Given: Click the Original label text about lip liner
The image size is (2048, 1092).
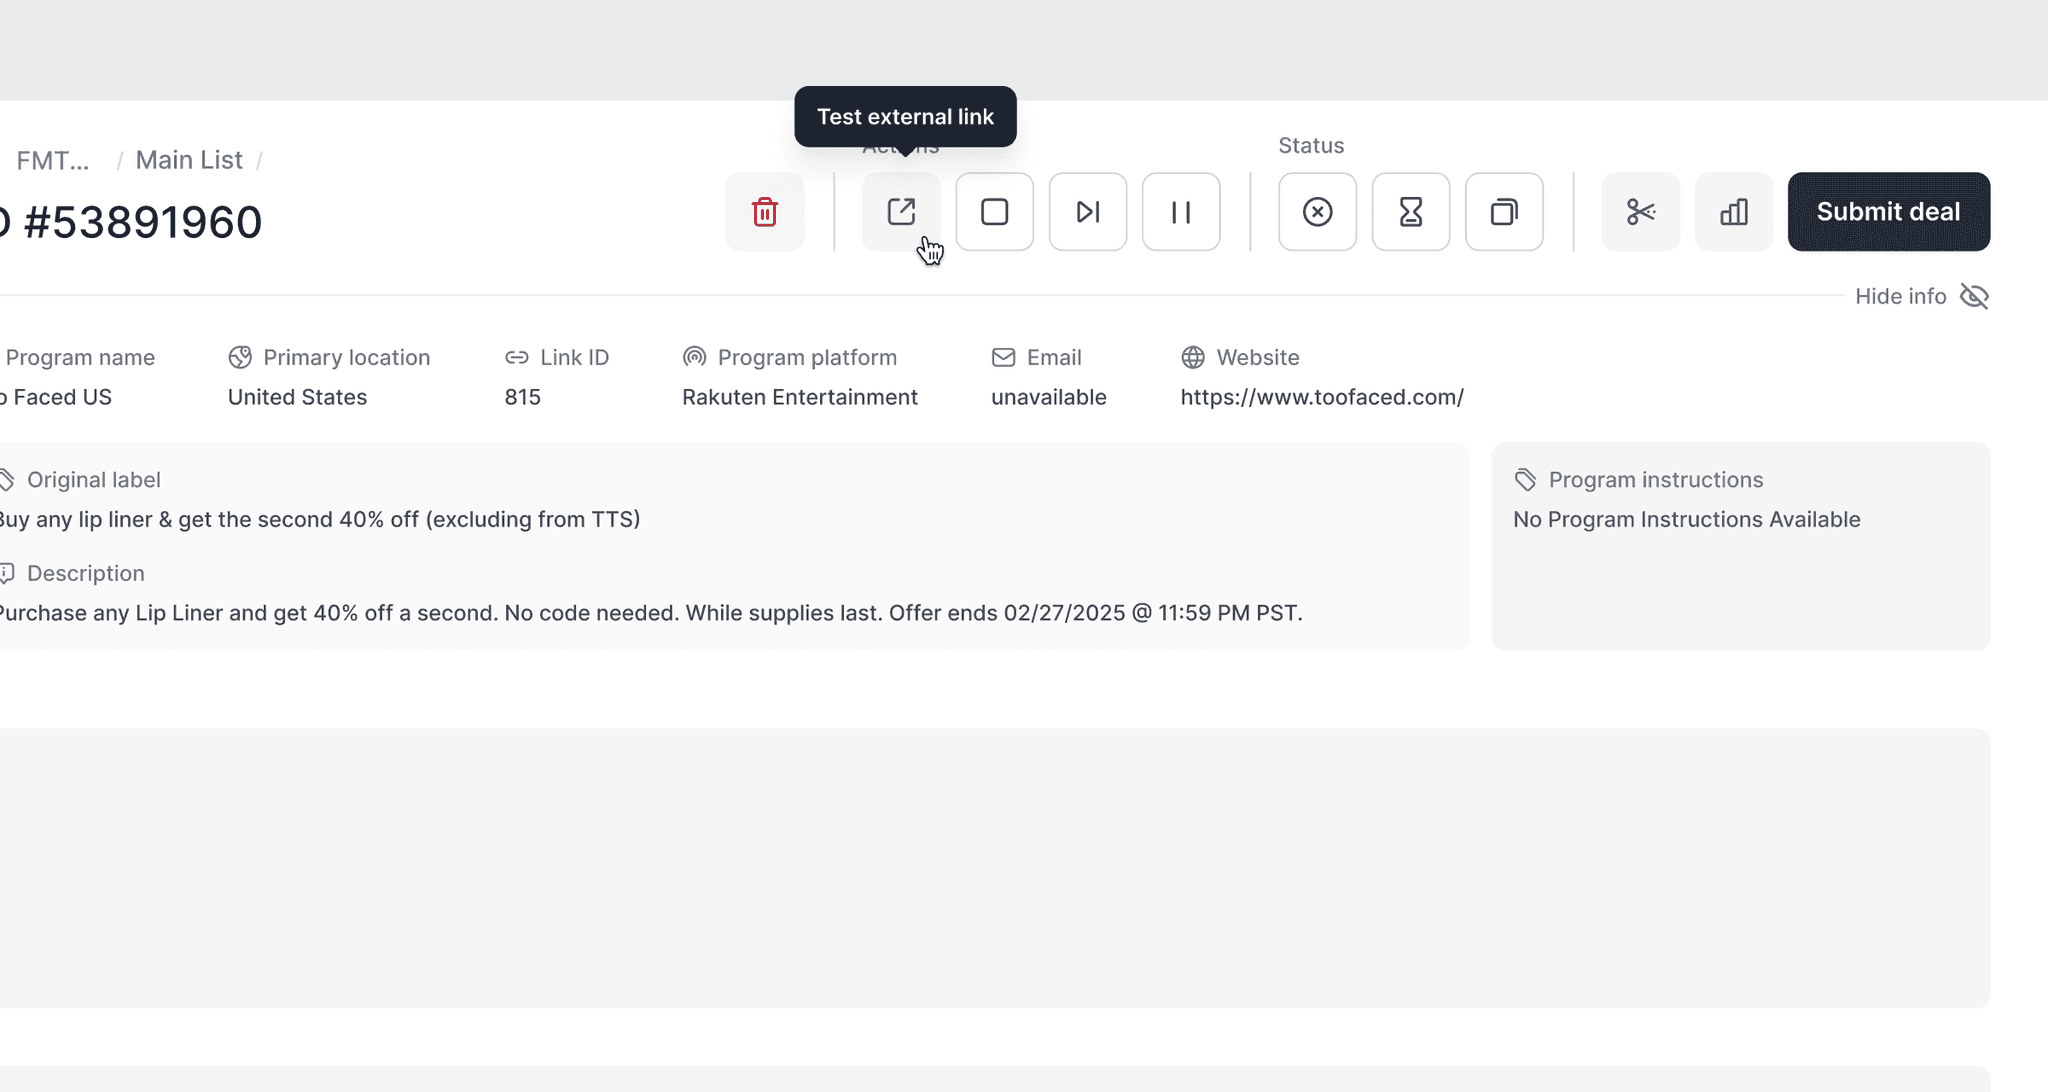Looking at the screenshot, I should pyautogui.click(x=318, y=520).
